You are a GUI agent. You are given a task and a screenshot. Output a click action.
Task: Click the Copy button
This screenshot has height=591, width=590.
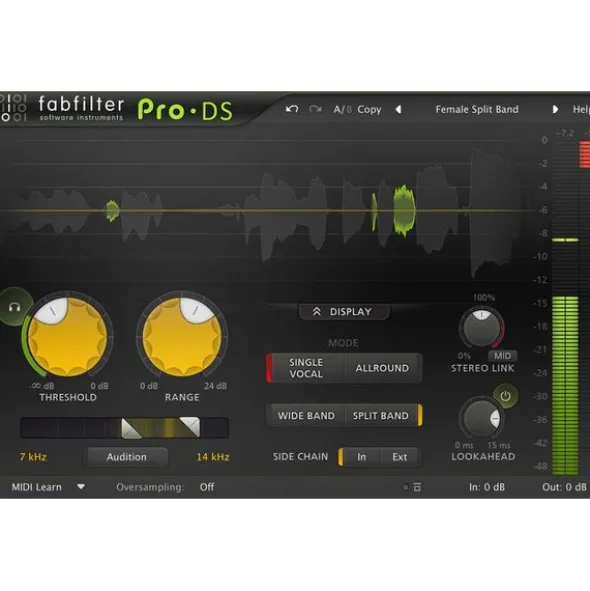(x=369, y=109)
